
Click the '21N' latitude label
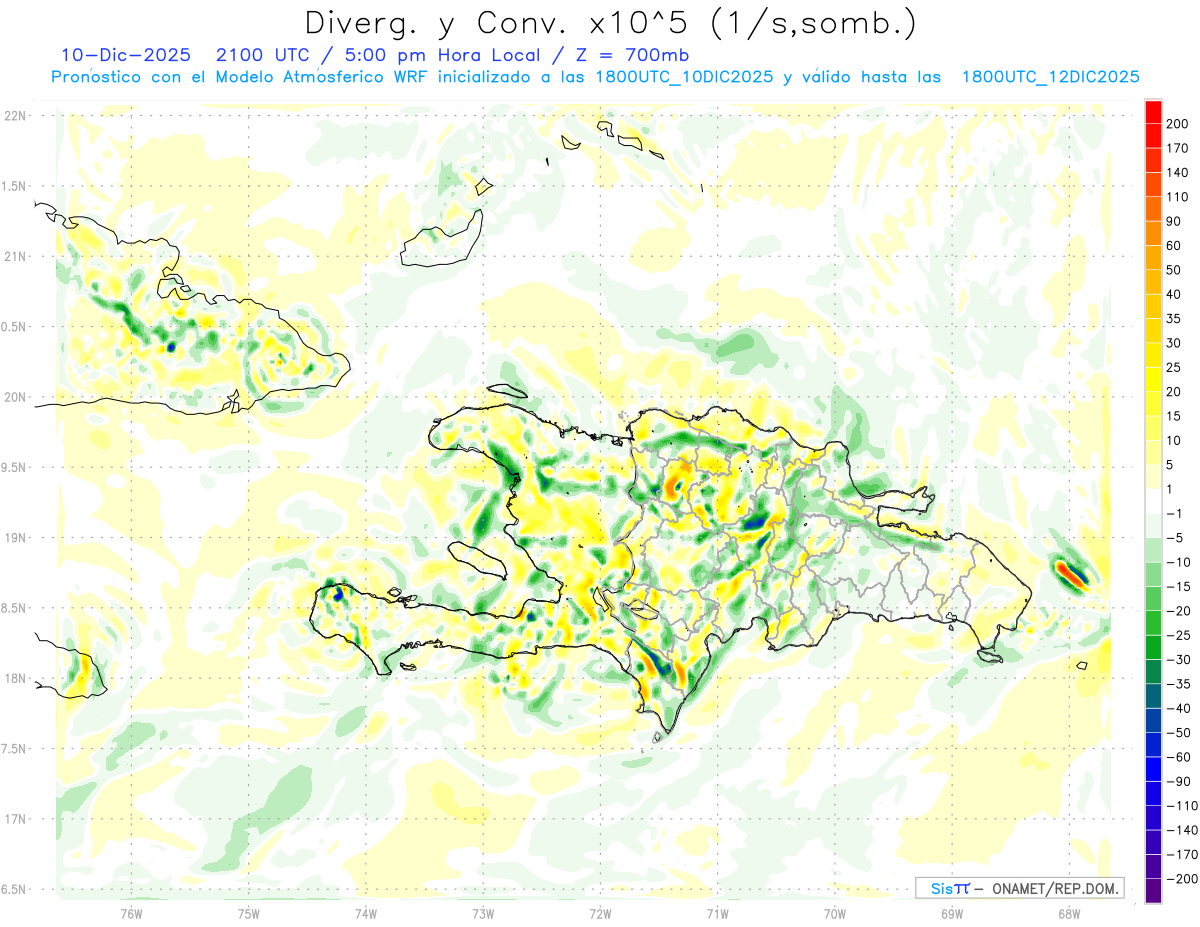14,256
